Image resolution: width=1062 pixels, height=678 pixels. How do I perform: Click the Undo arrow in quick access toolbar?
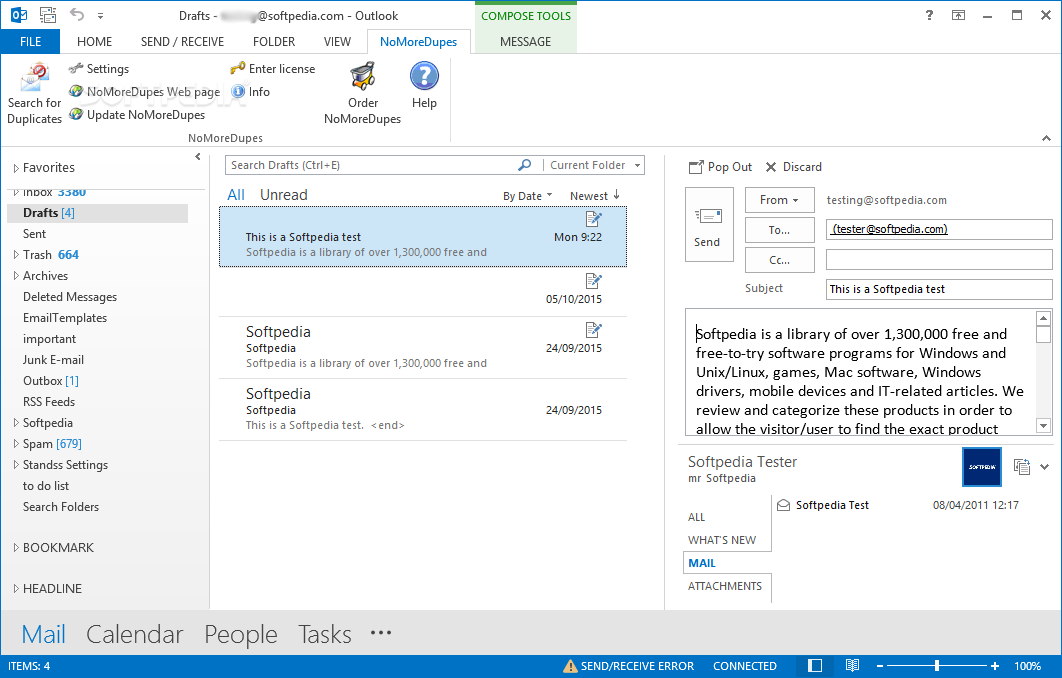(77, 15)
